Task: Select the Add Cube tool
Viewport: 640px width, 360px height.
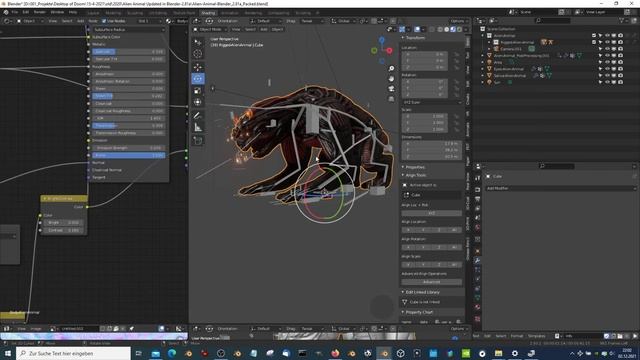Action: [x=198, y=141]
